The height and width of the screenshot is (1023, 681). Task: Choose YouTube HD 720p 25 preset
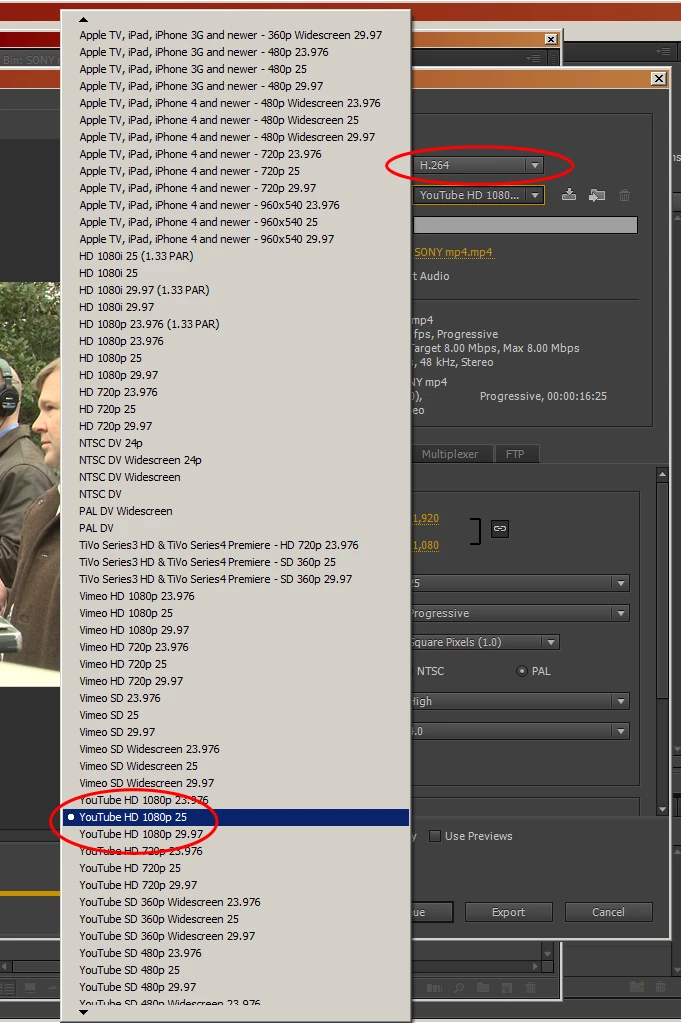(x=236, y=868)
